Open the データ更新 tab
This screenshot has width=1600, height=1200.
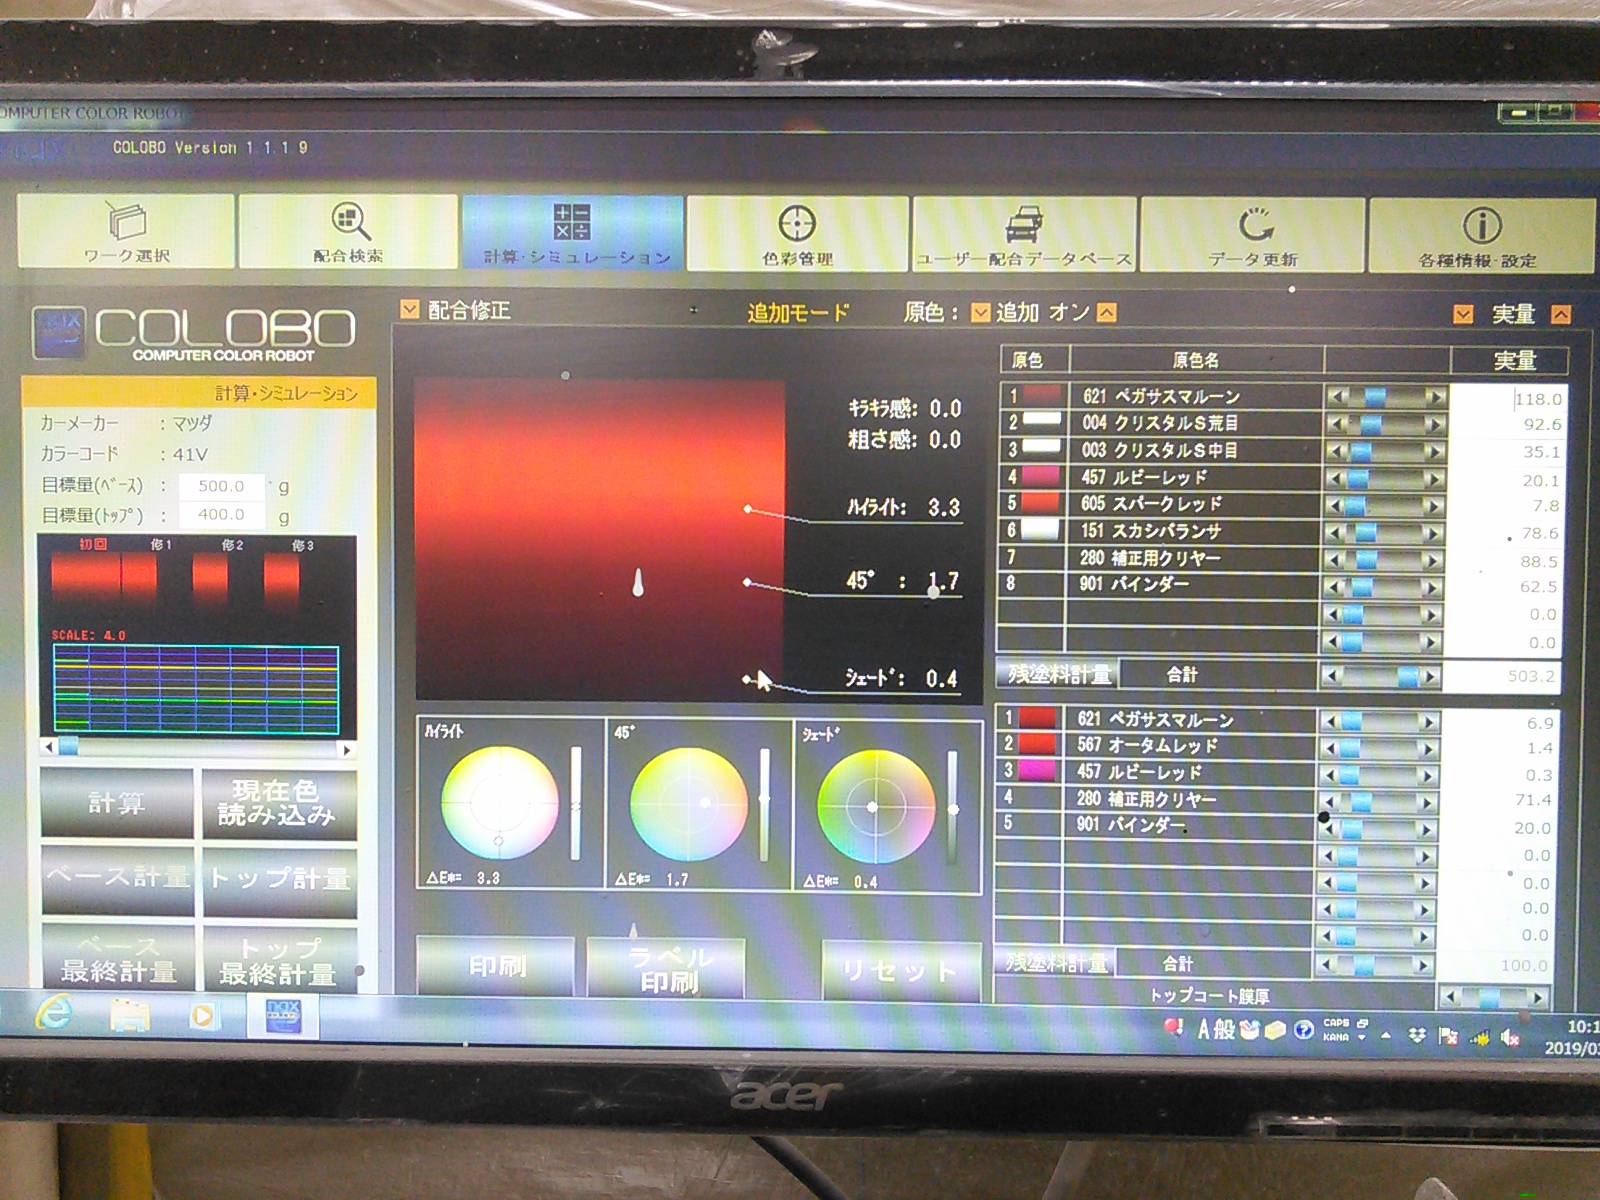pos(1253,235)
